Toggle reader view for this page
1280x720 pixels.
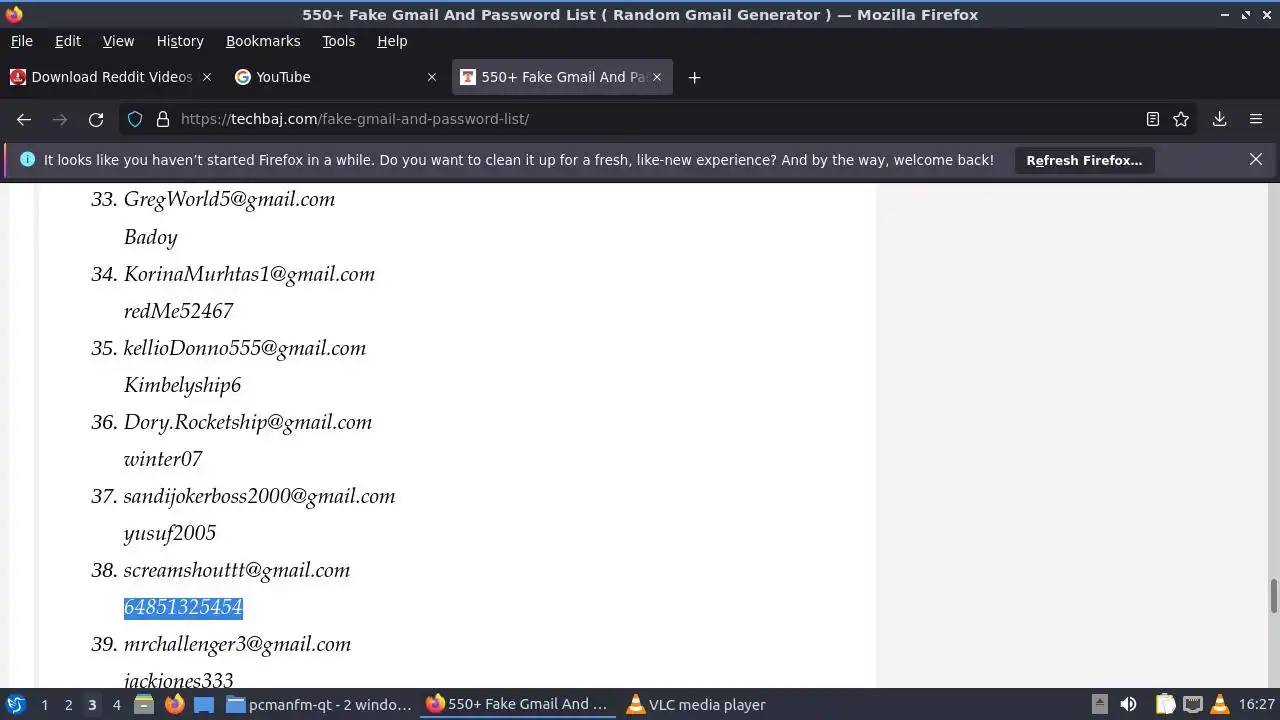coord(1153,119)
